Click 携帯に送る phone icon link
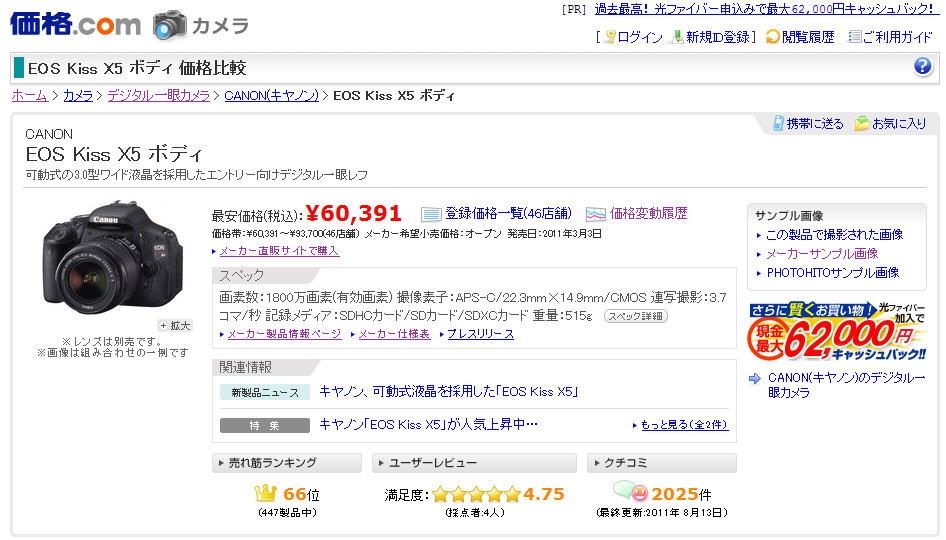Image resolution: width=946 pixels, height=540 pixels. coord(808,123)
